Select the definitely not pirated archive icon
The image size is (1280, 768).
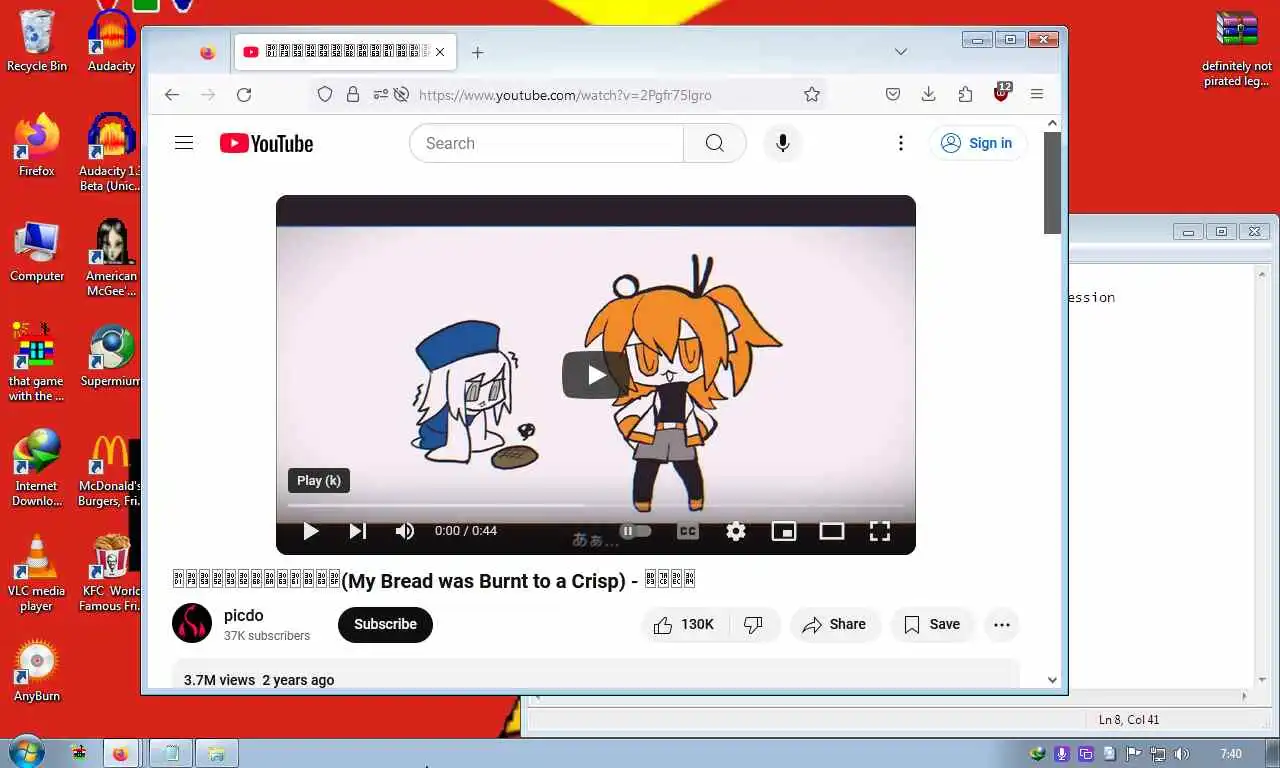1237,49
